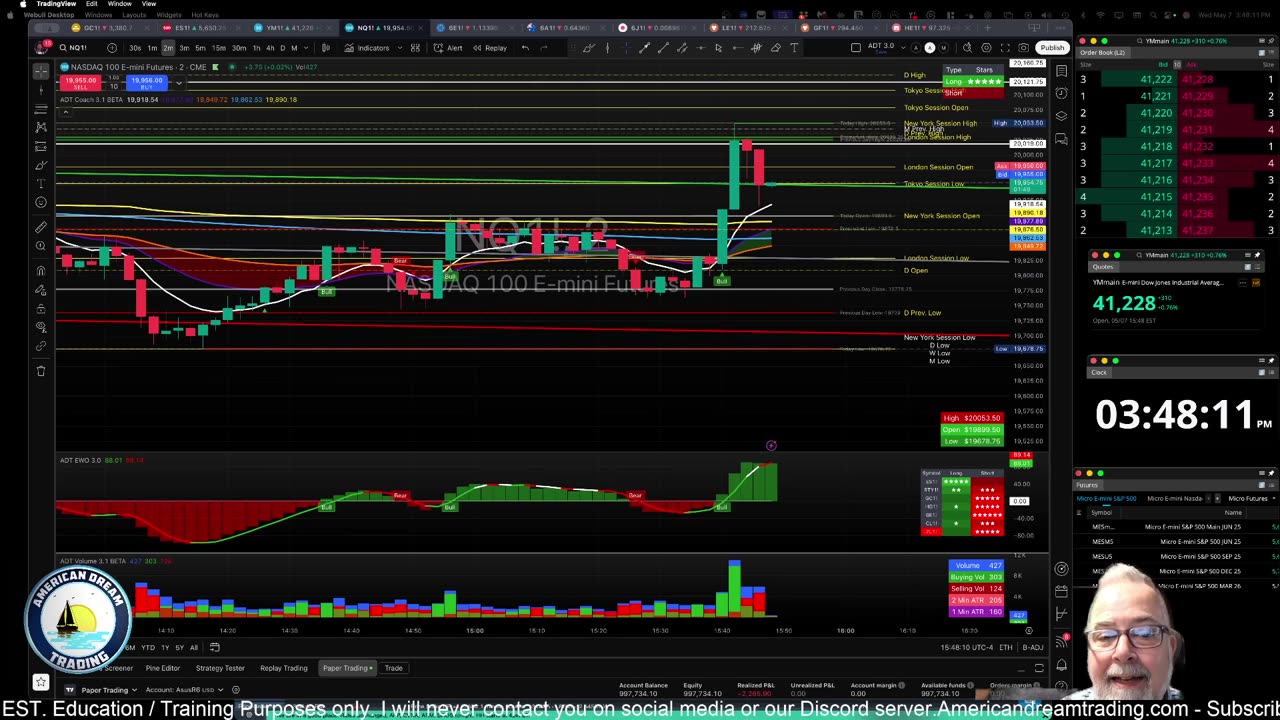The width and height of the screenshot is (1280, 720).
Task: Select the 4h timeframe
Action: point(270,48)
